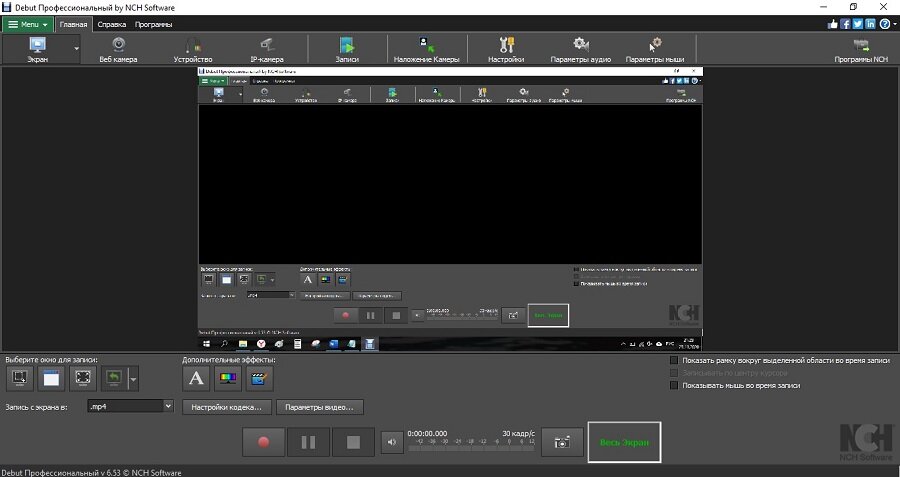Expand the dropdown arrow next to Экран
Image resolution: width=900 pixels, height=477 pixels.
click(x=76, y=49)
